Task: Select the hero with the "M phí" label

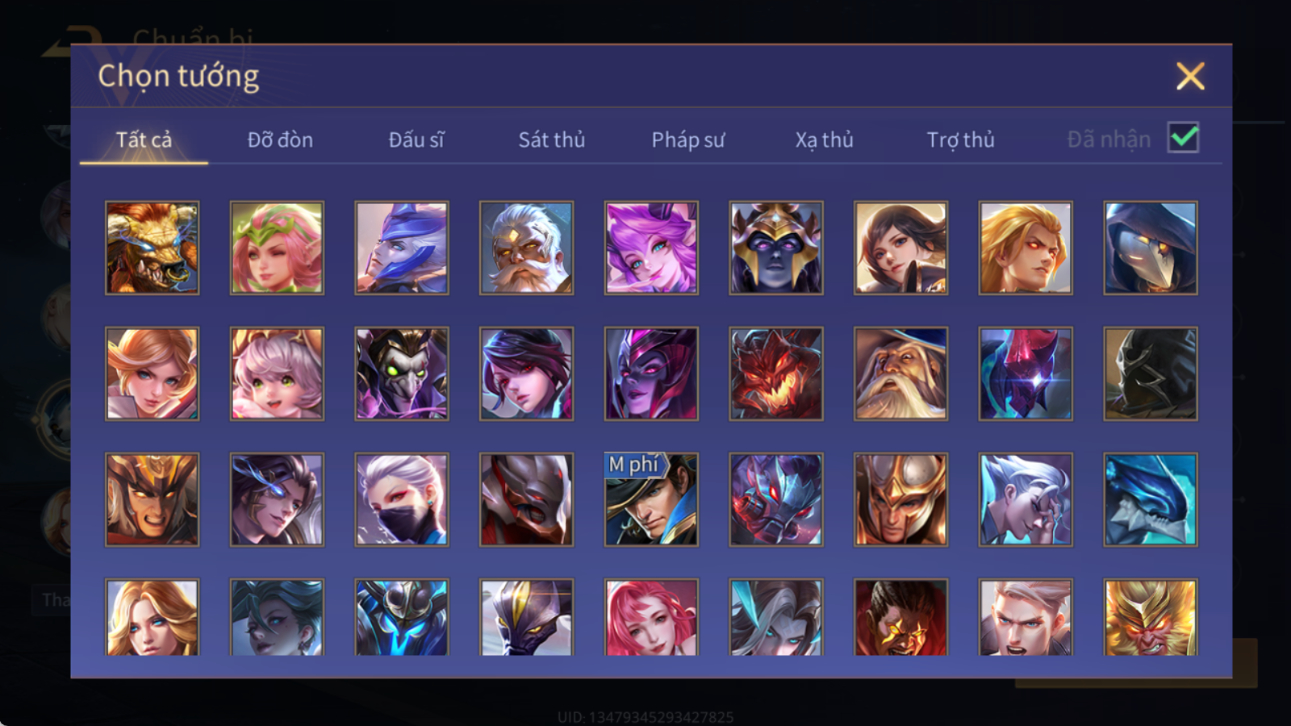Action: 651,499
